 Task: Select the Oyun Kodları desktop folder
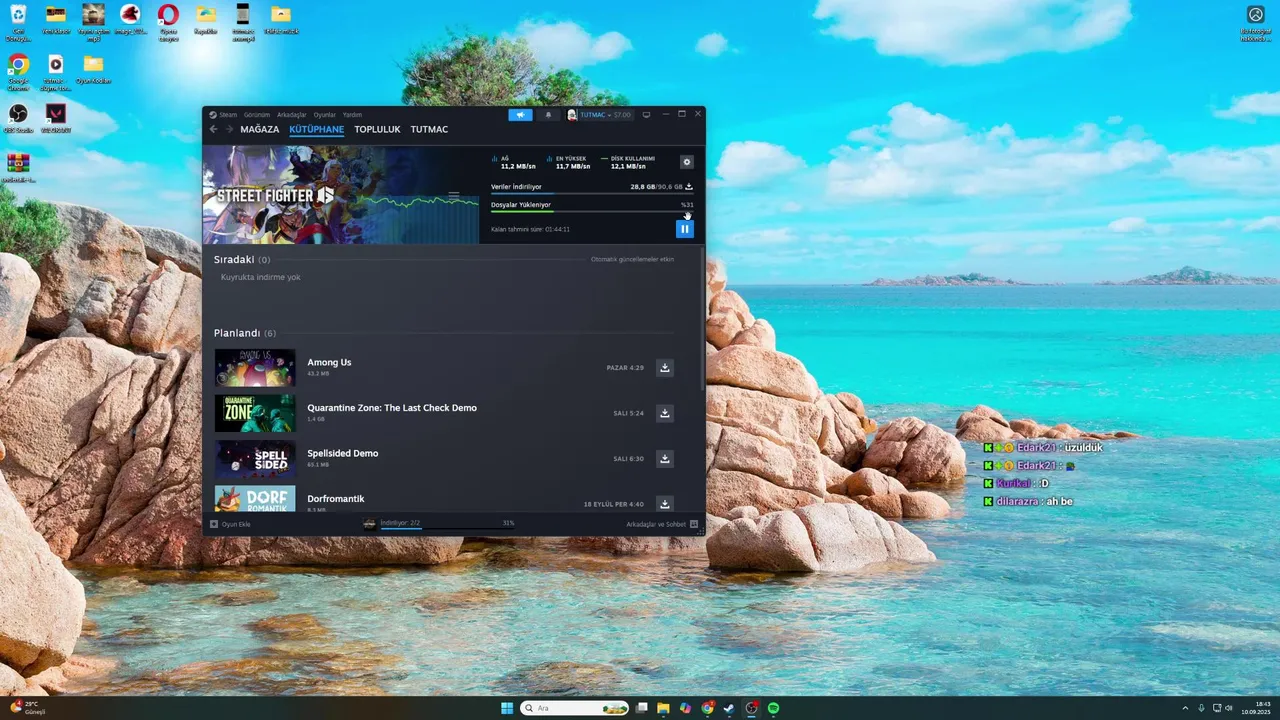coord(93,70)
